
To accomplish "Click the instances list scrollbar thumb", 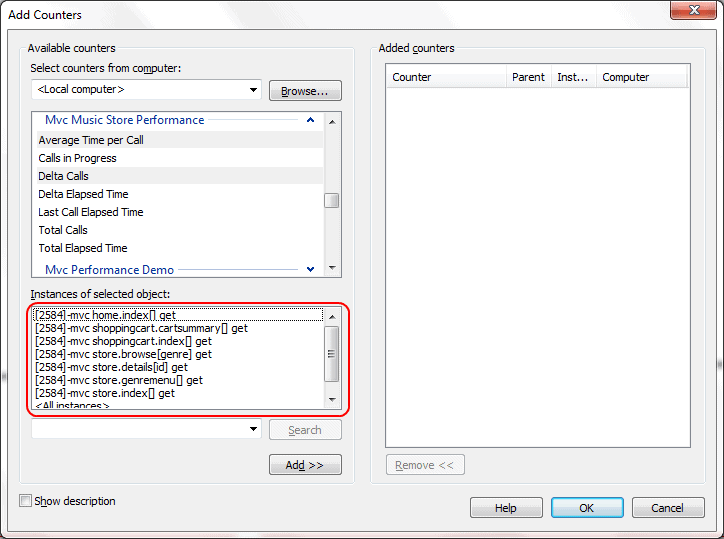I will (332, 354).
